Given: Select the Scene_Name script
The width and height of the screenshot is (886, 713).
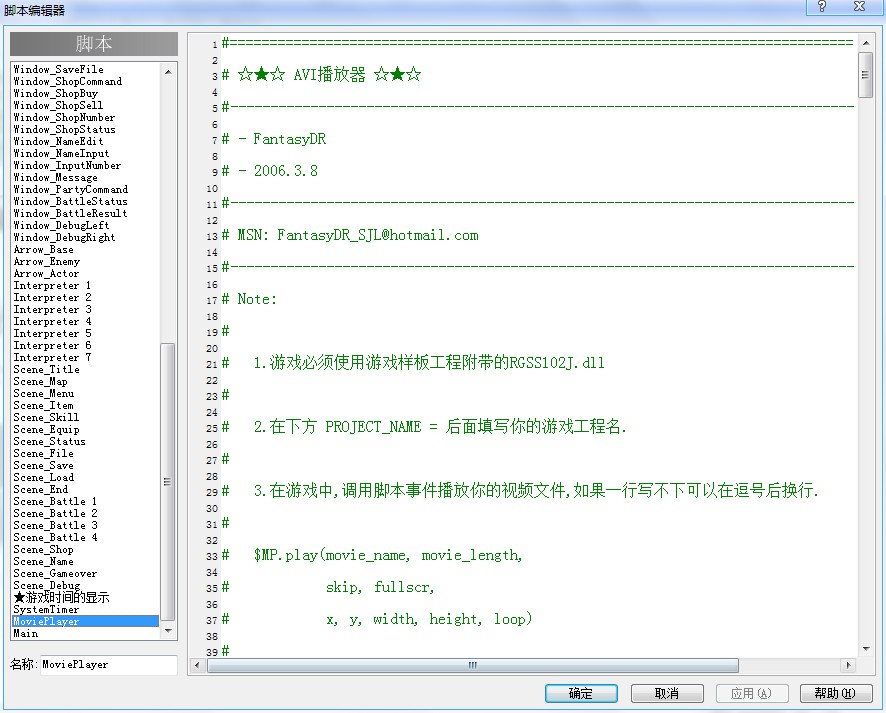Looking at the screenshot, I should pyautogui.click(x=85, y=562).
